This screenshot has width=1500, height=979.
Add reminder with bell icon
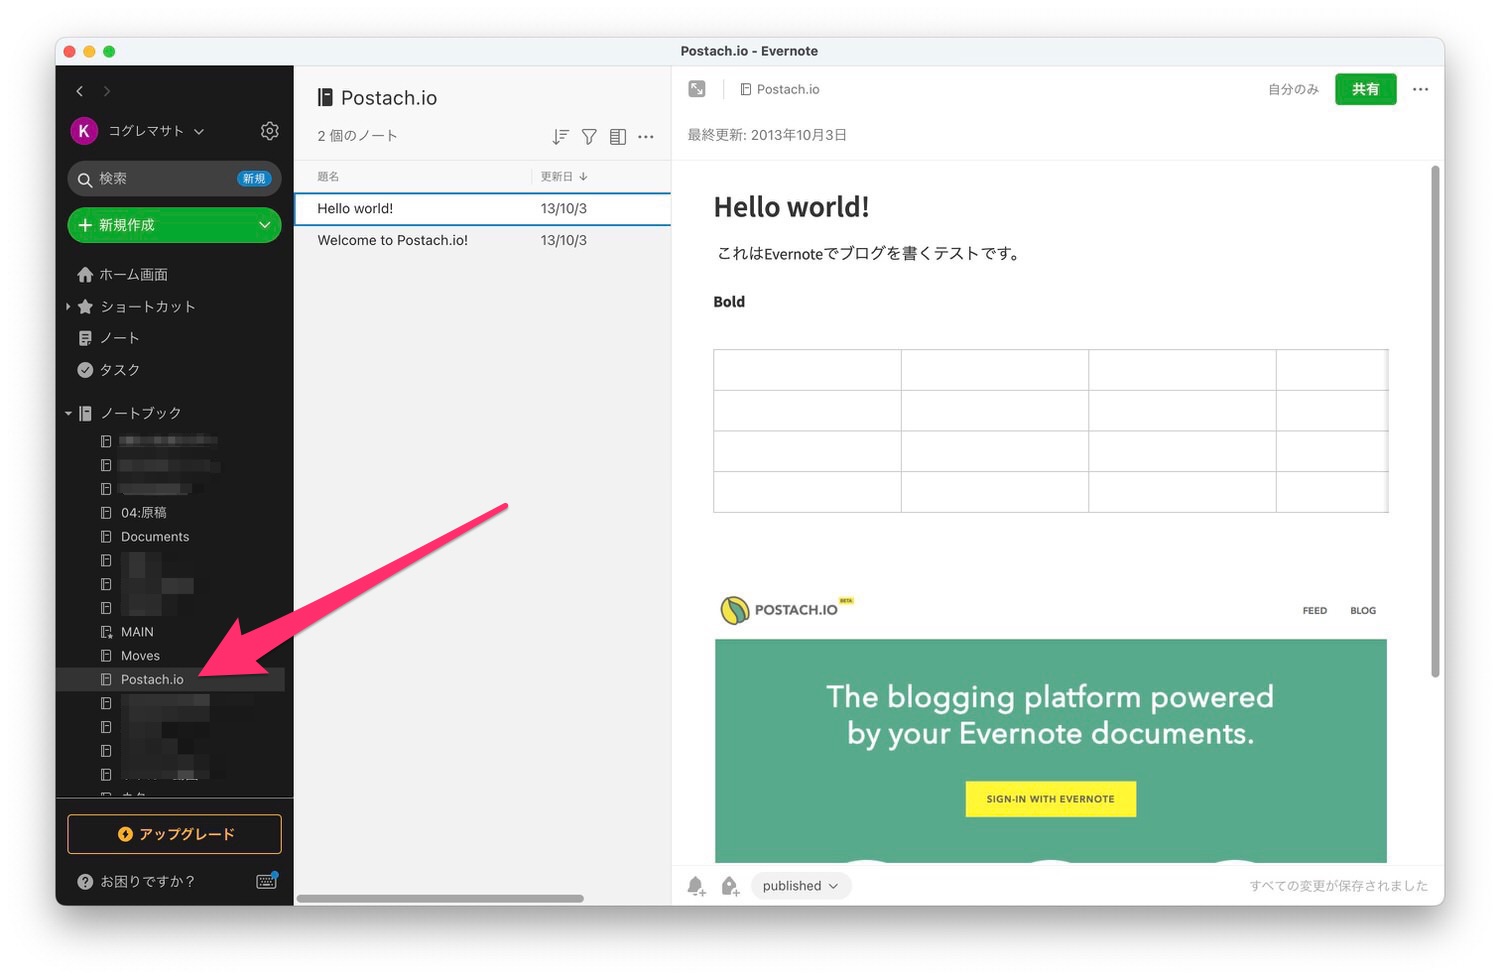tap(696, 886)
